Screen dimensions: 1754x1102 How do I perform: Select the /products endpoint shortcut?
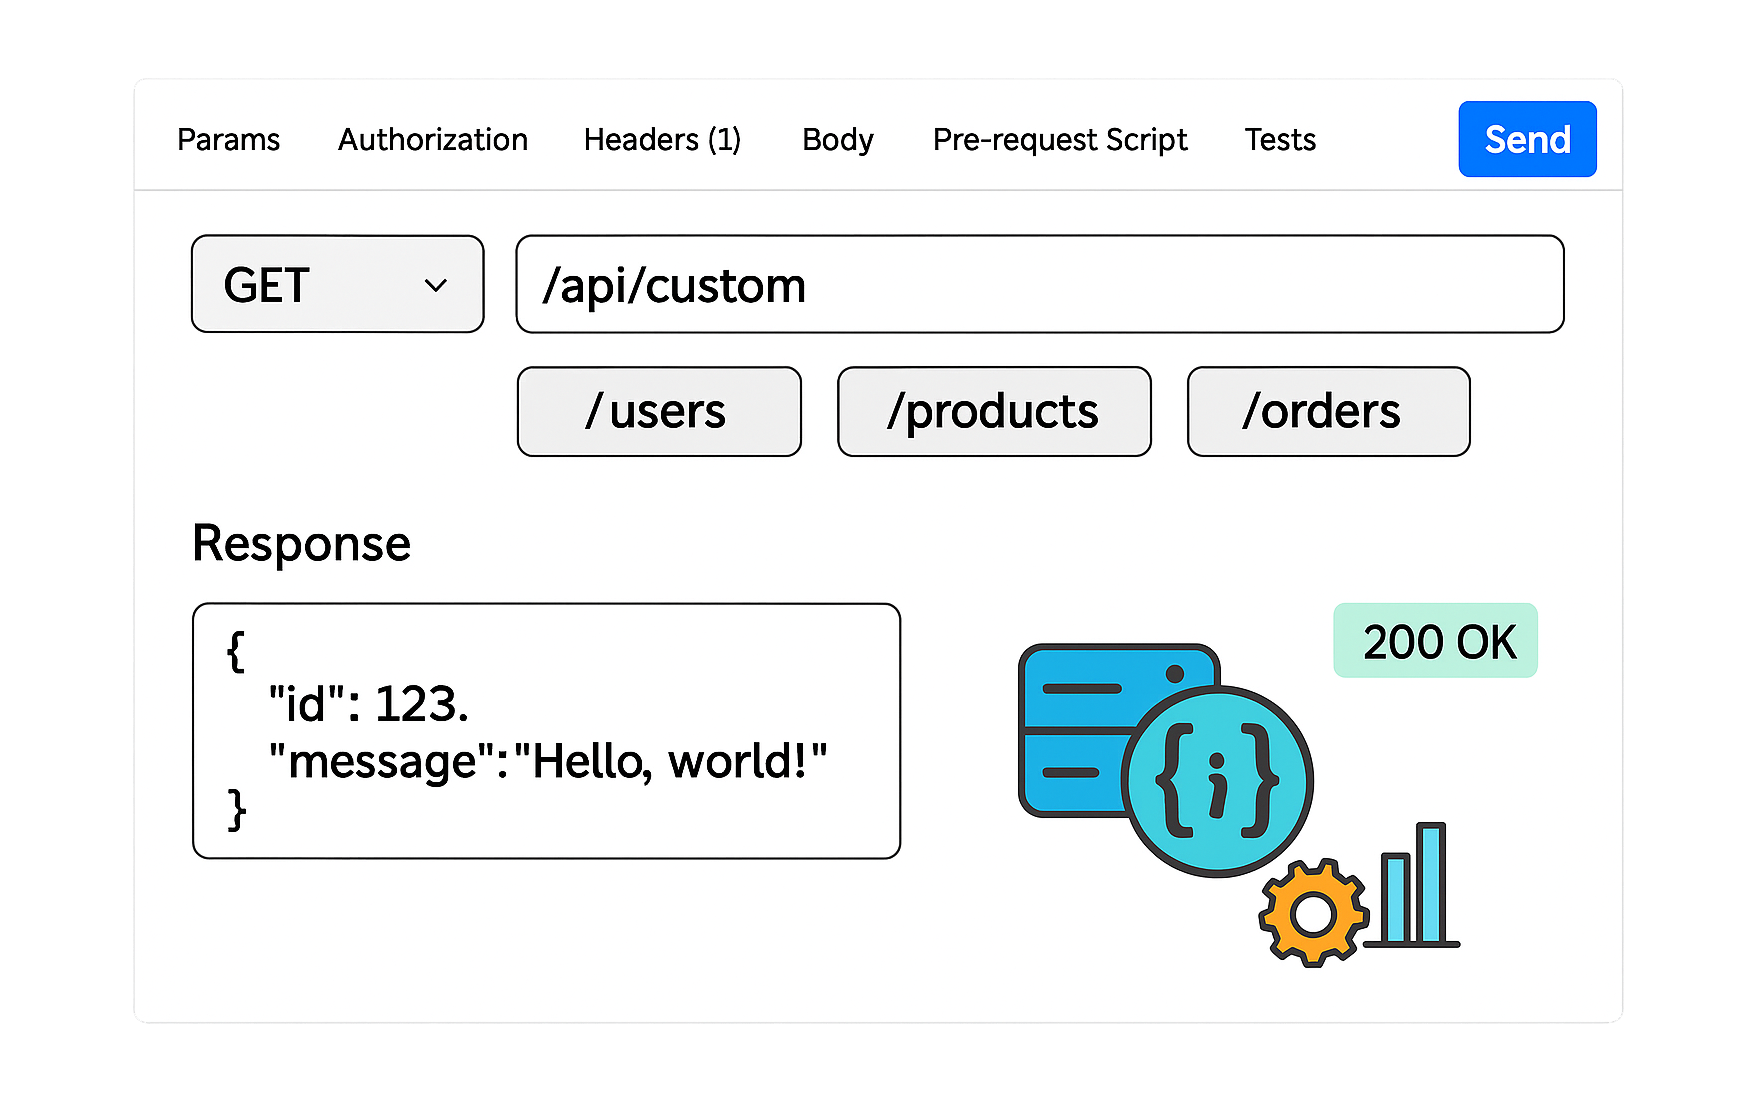coord(993,411)
